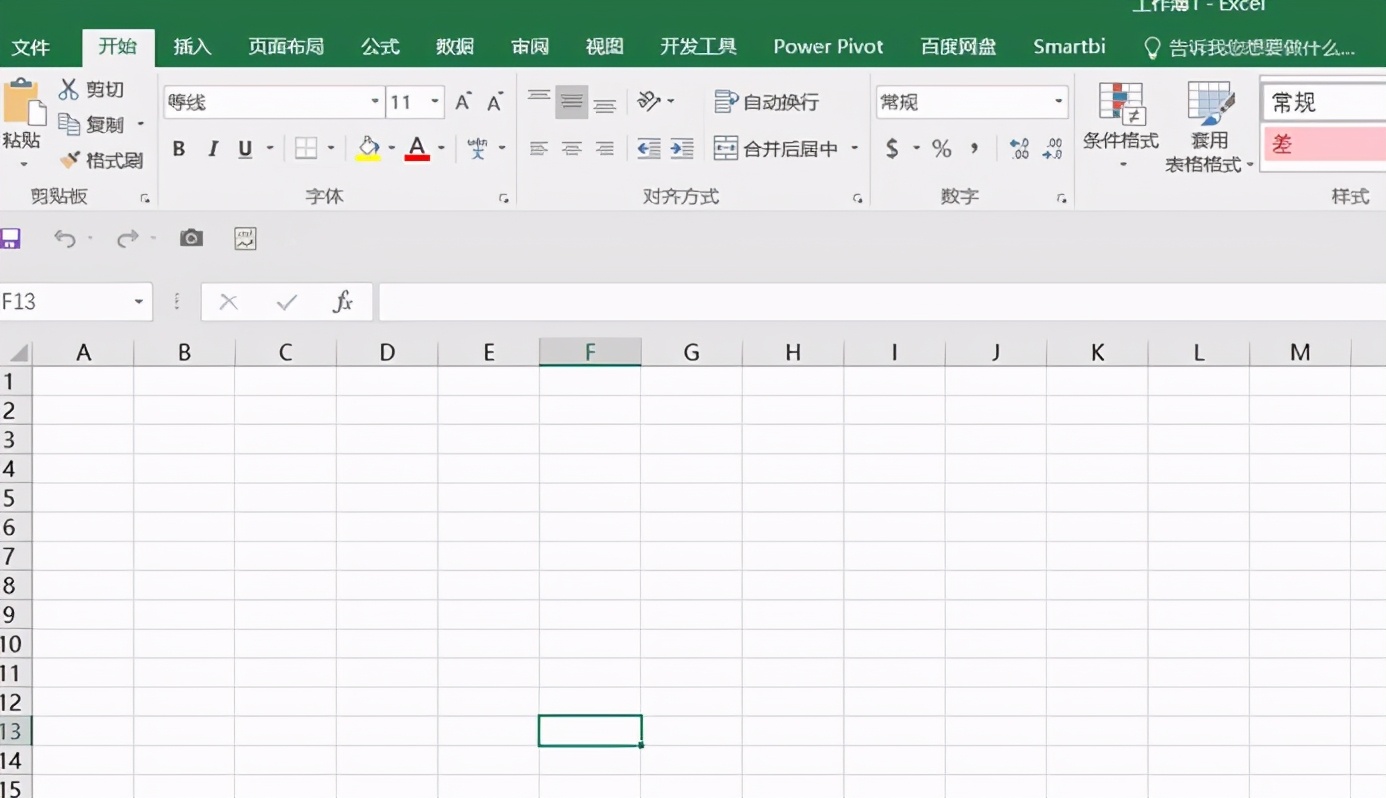Click the camera icon on quick access toolbar
Screen dimensions: 1386x798
click(191, 237)
